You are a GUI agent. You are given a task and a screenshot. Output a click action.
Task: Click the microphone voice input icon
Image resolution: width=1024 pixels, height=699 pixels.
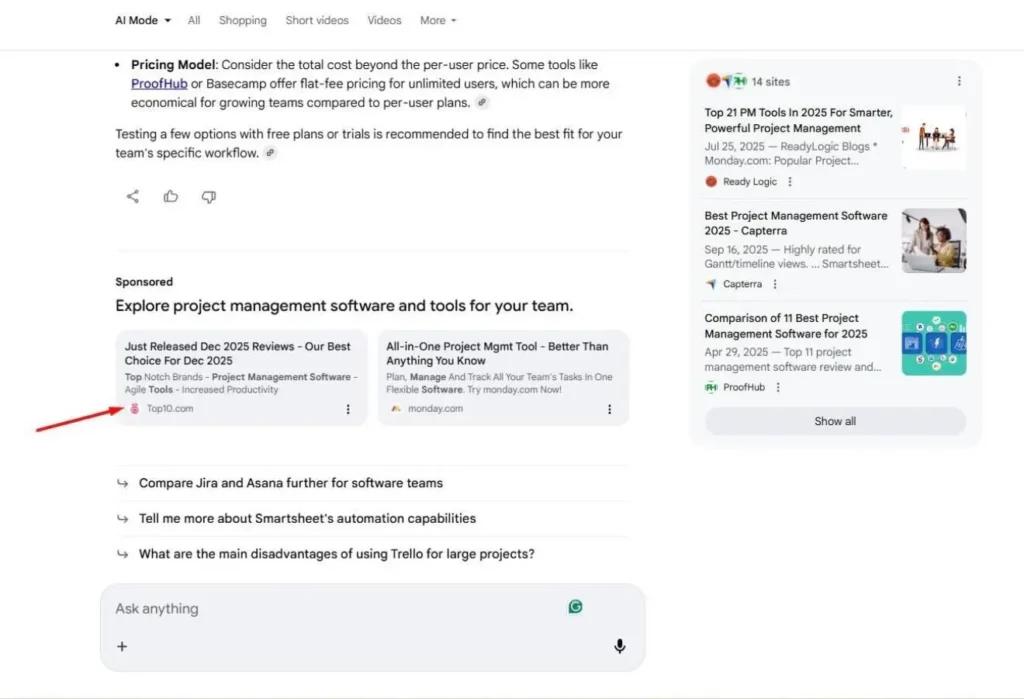click(x=619, y=646)
